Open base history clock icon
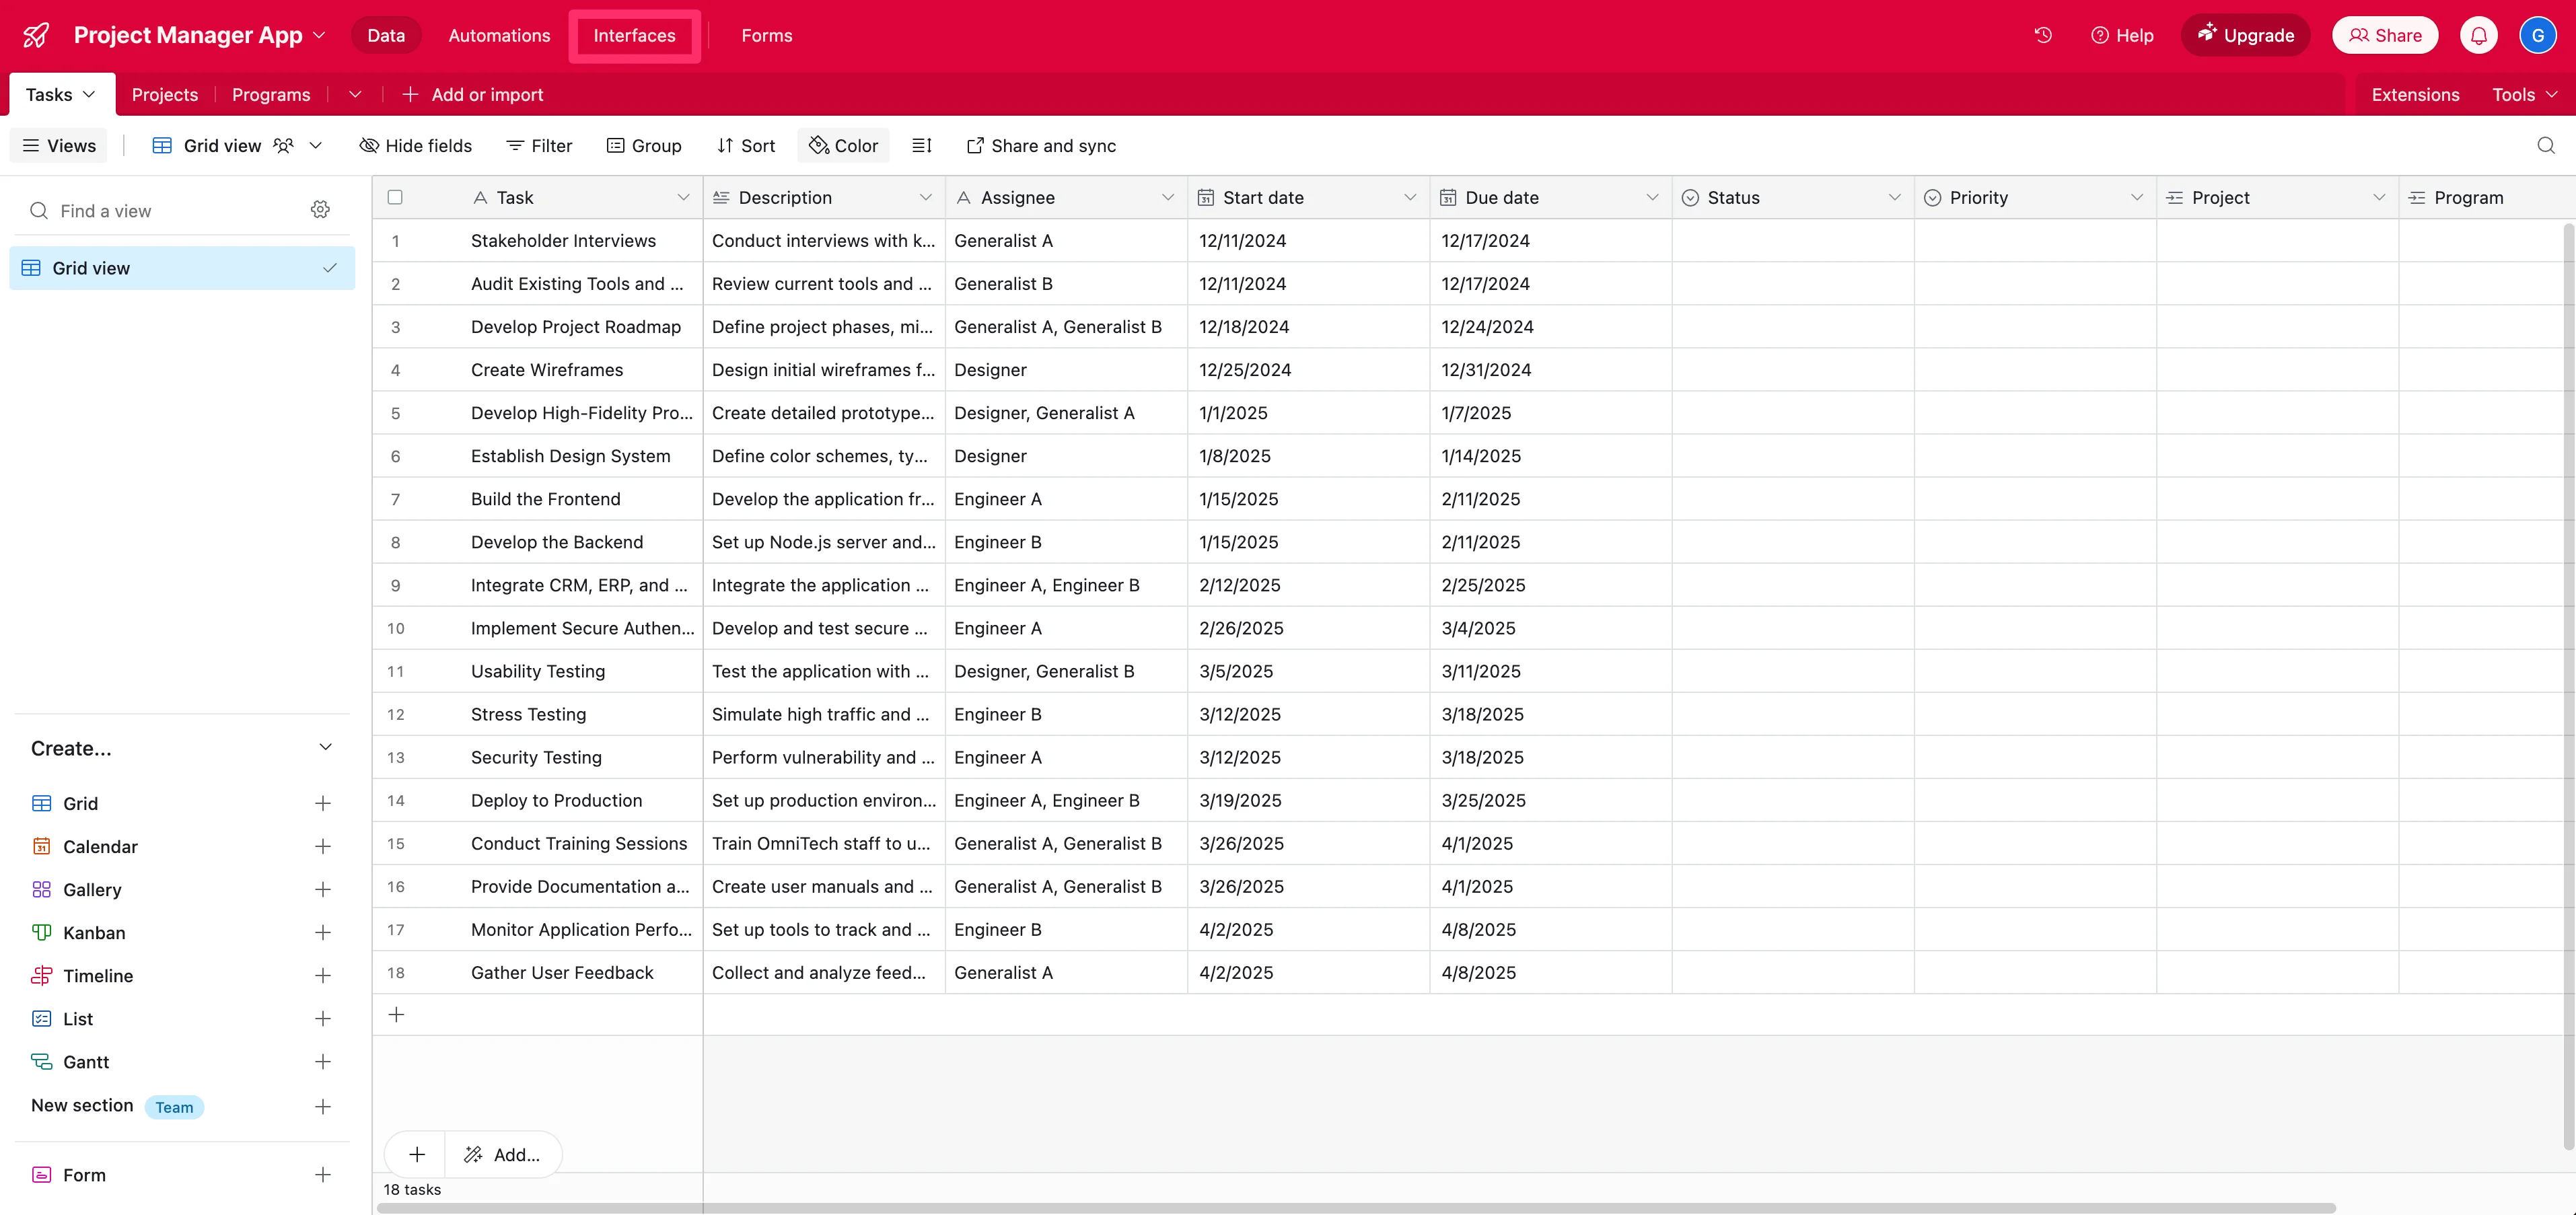2576x1215 pixels. (2043, 35)
